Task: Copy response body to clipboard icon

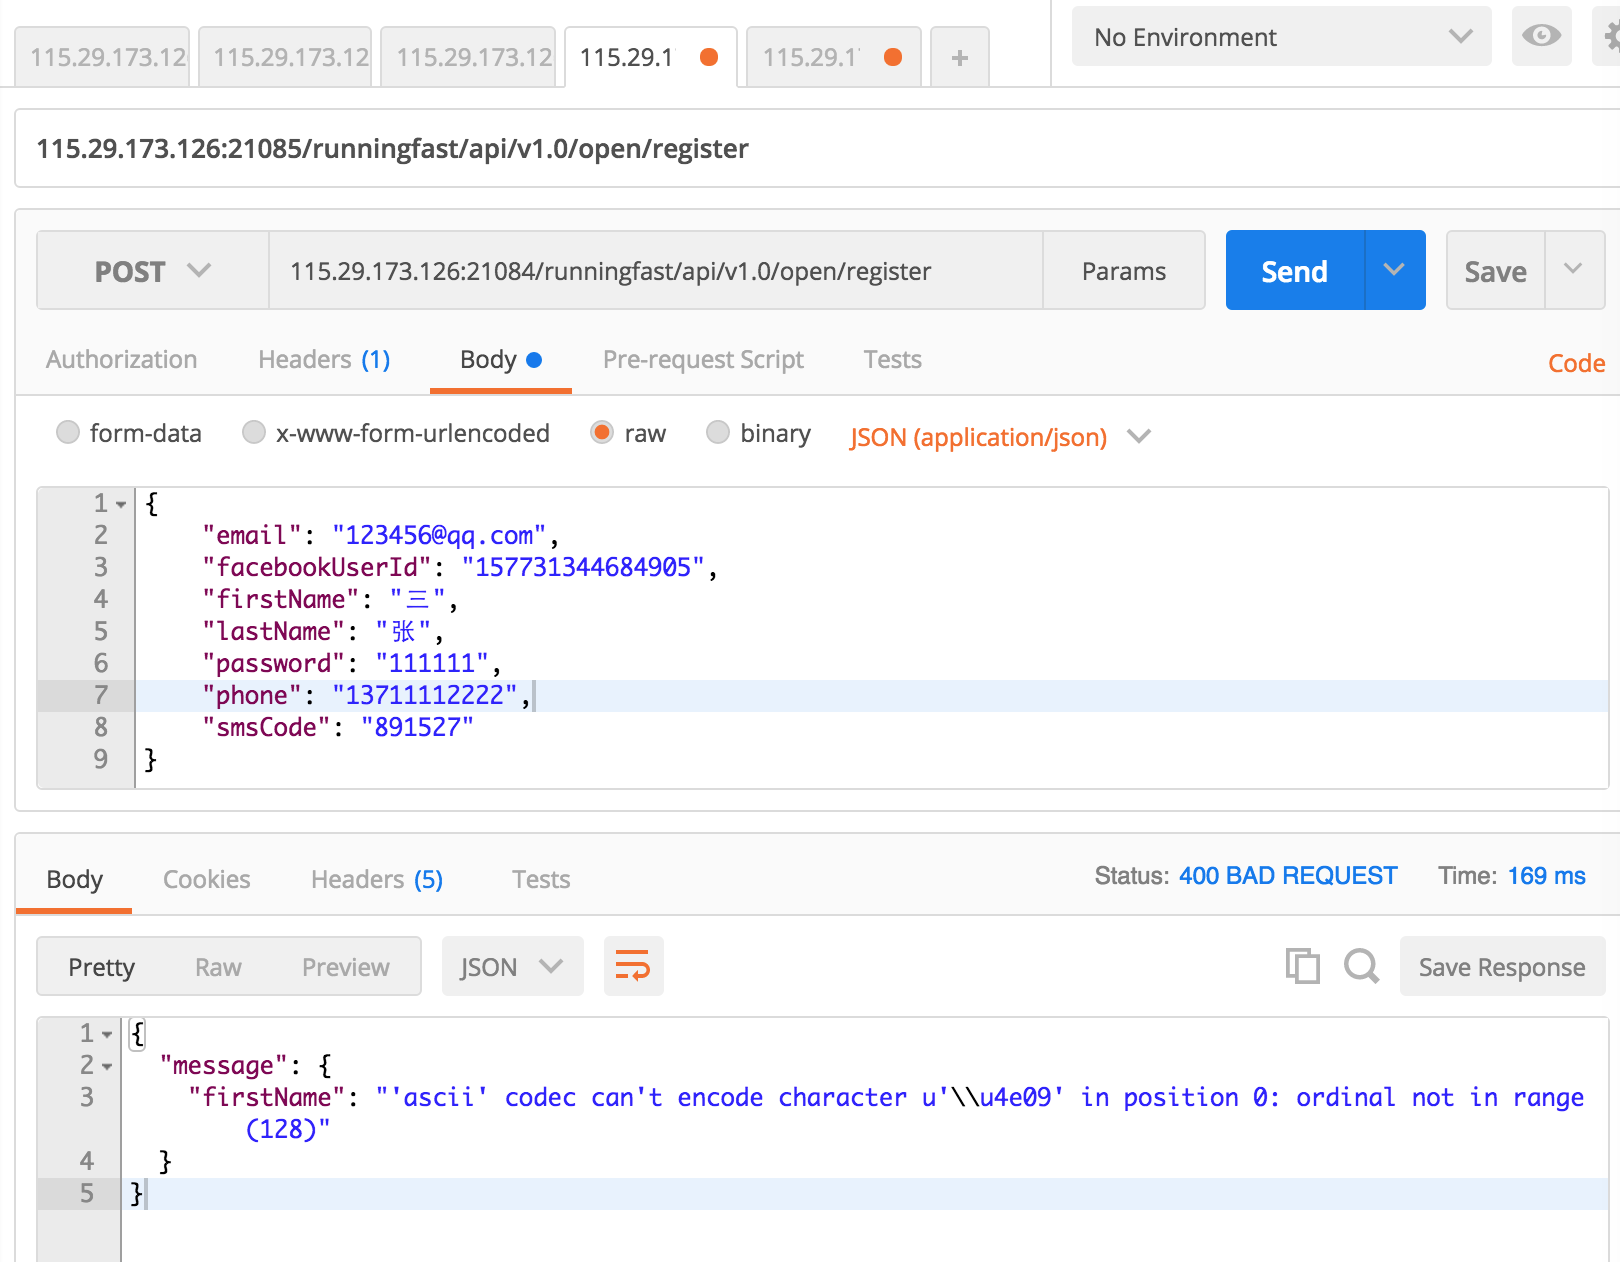Action: pos(1302,966)
